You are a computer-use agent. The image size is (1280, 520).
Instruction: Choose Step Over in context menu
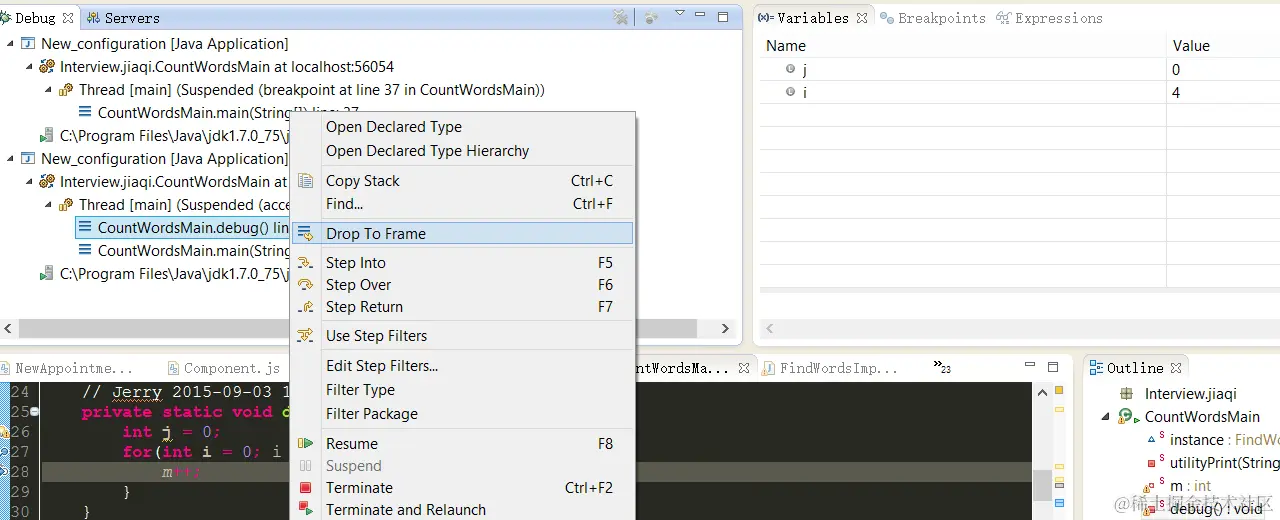tap(462, 285)
